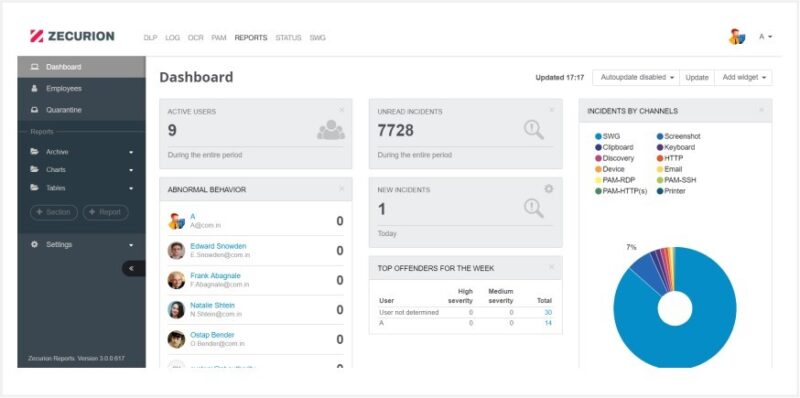
Task: Click the Quarantine tray icon
Action: coord(35,110)
